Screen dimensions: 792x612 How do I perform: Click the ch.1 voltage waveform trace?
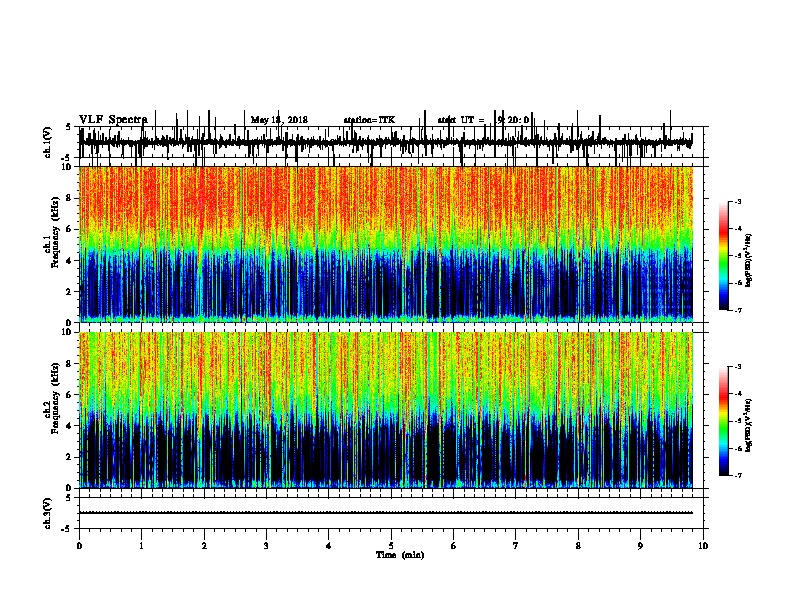[x=386, y=142]
